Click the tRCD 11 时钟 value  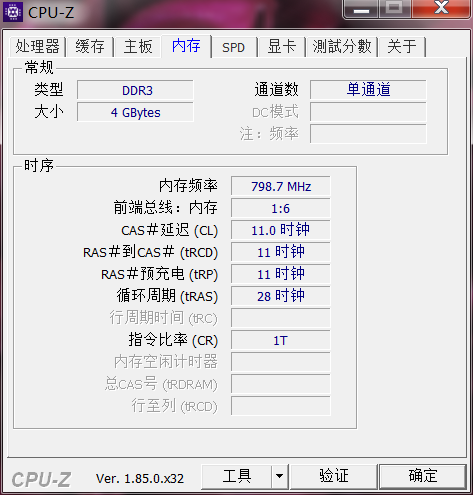click(281, 252)
